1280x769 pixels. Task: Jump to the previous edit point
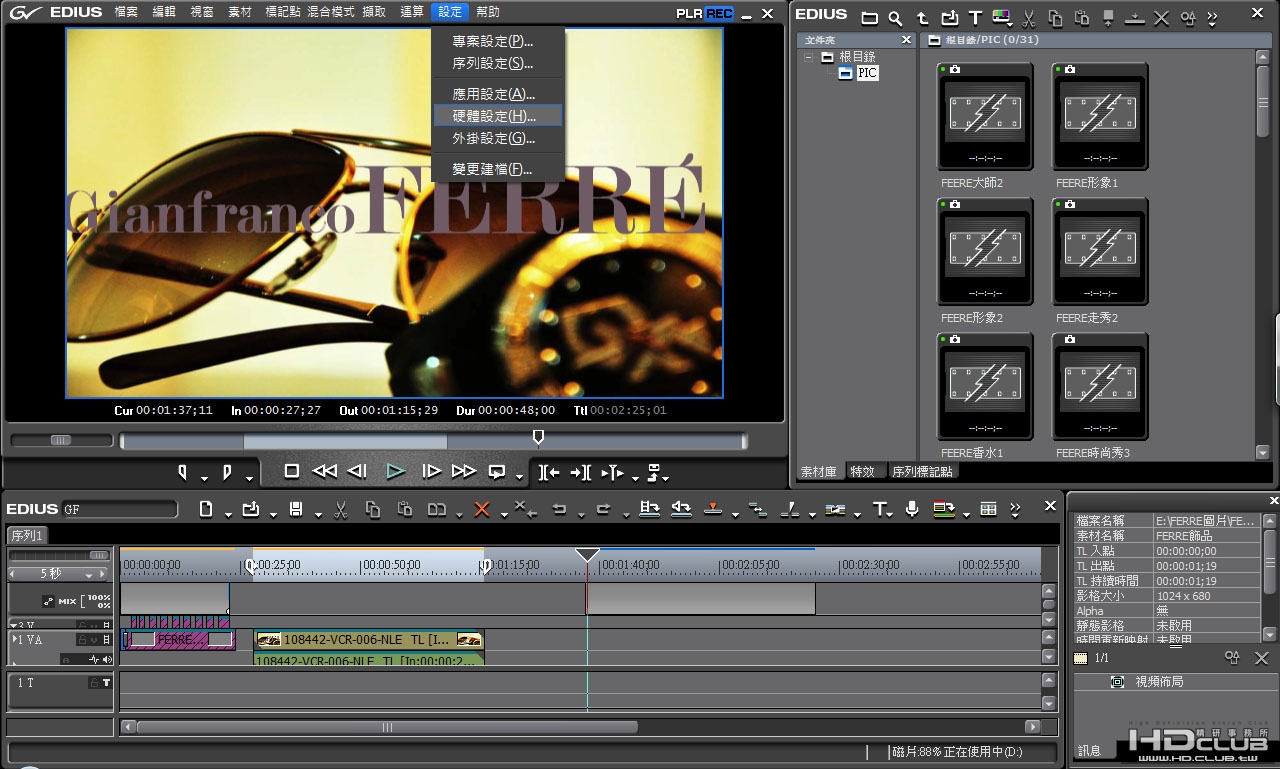(x=549, y=472)
